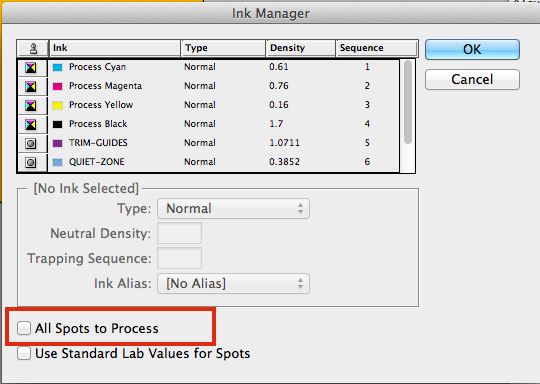540x384 pixels.
Task: Enable Use Standard Lab Values for Spots
Action: pyautogui.click(x=24, y=353)
